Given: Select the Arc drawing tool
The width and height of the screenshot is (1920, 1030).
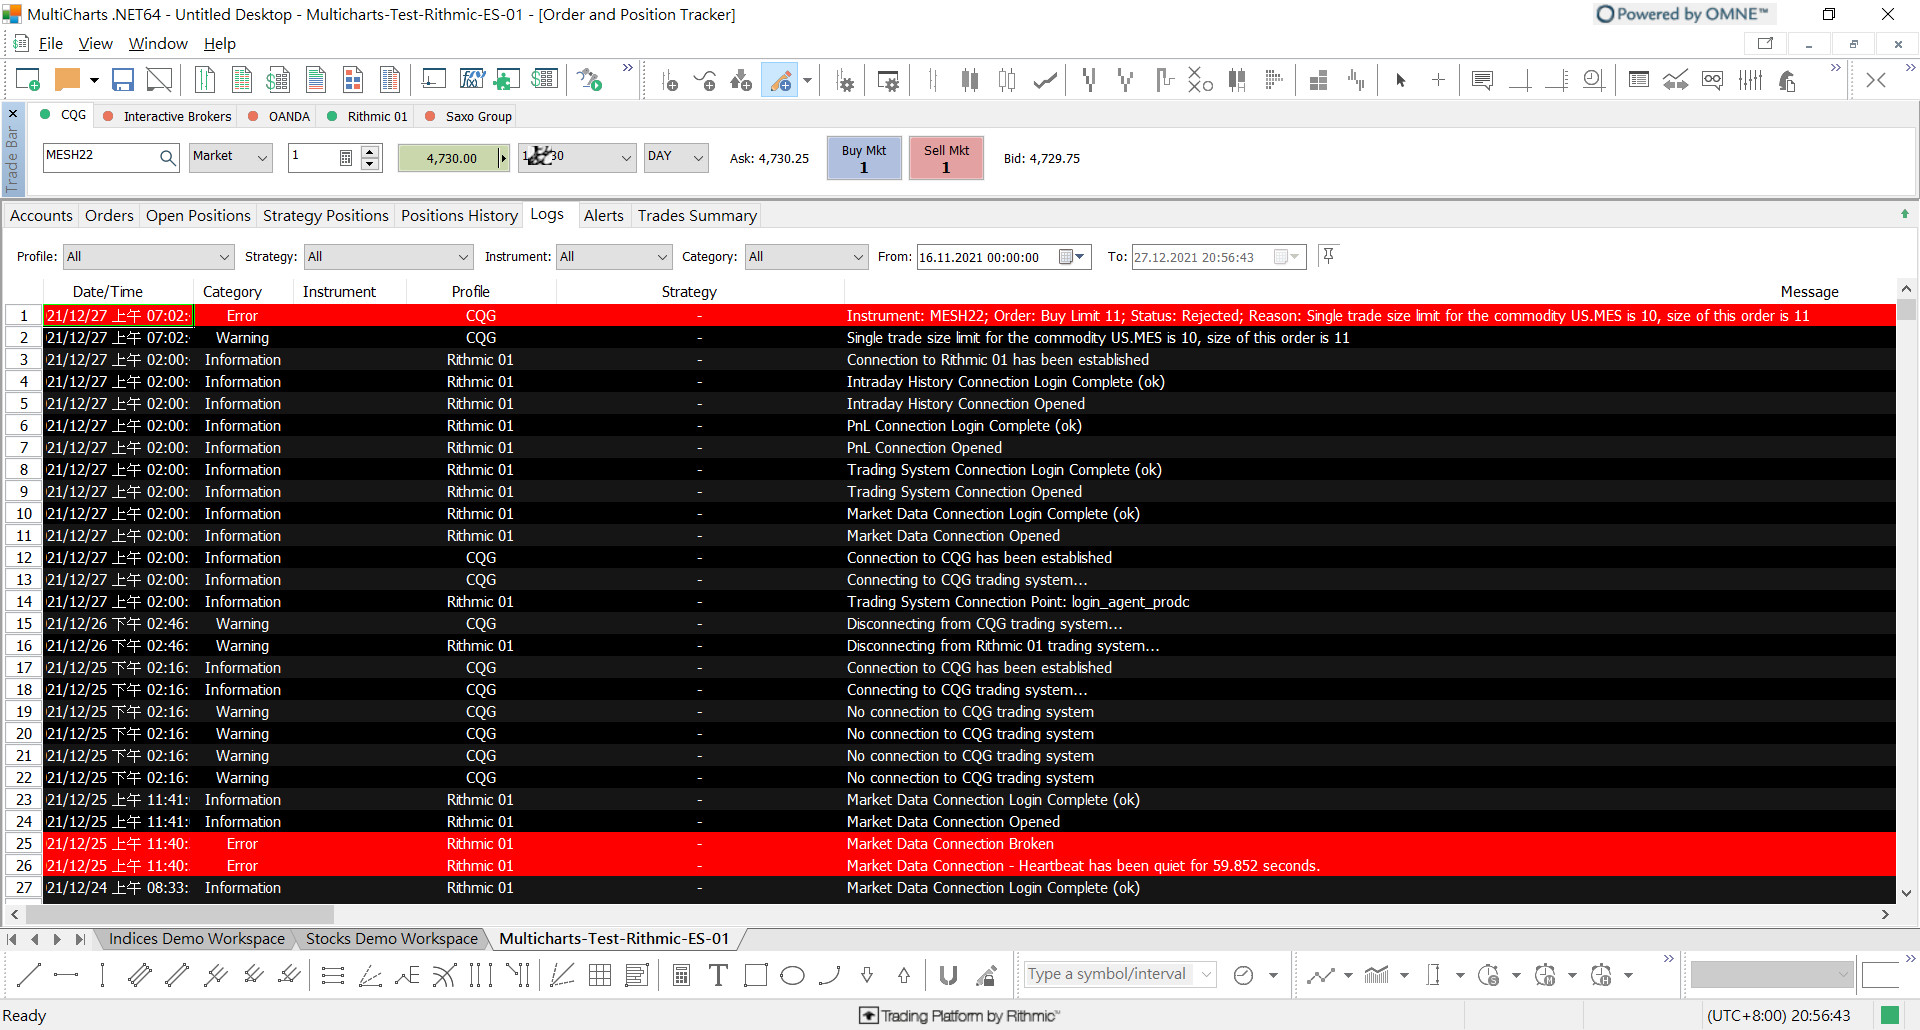Looking at the screenshot, I should 829,975.
